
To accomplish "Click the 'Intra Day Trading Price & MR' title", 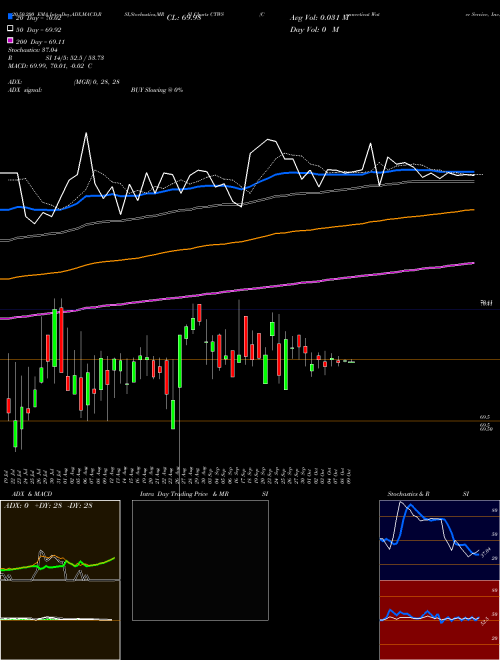I will [184, 494].
